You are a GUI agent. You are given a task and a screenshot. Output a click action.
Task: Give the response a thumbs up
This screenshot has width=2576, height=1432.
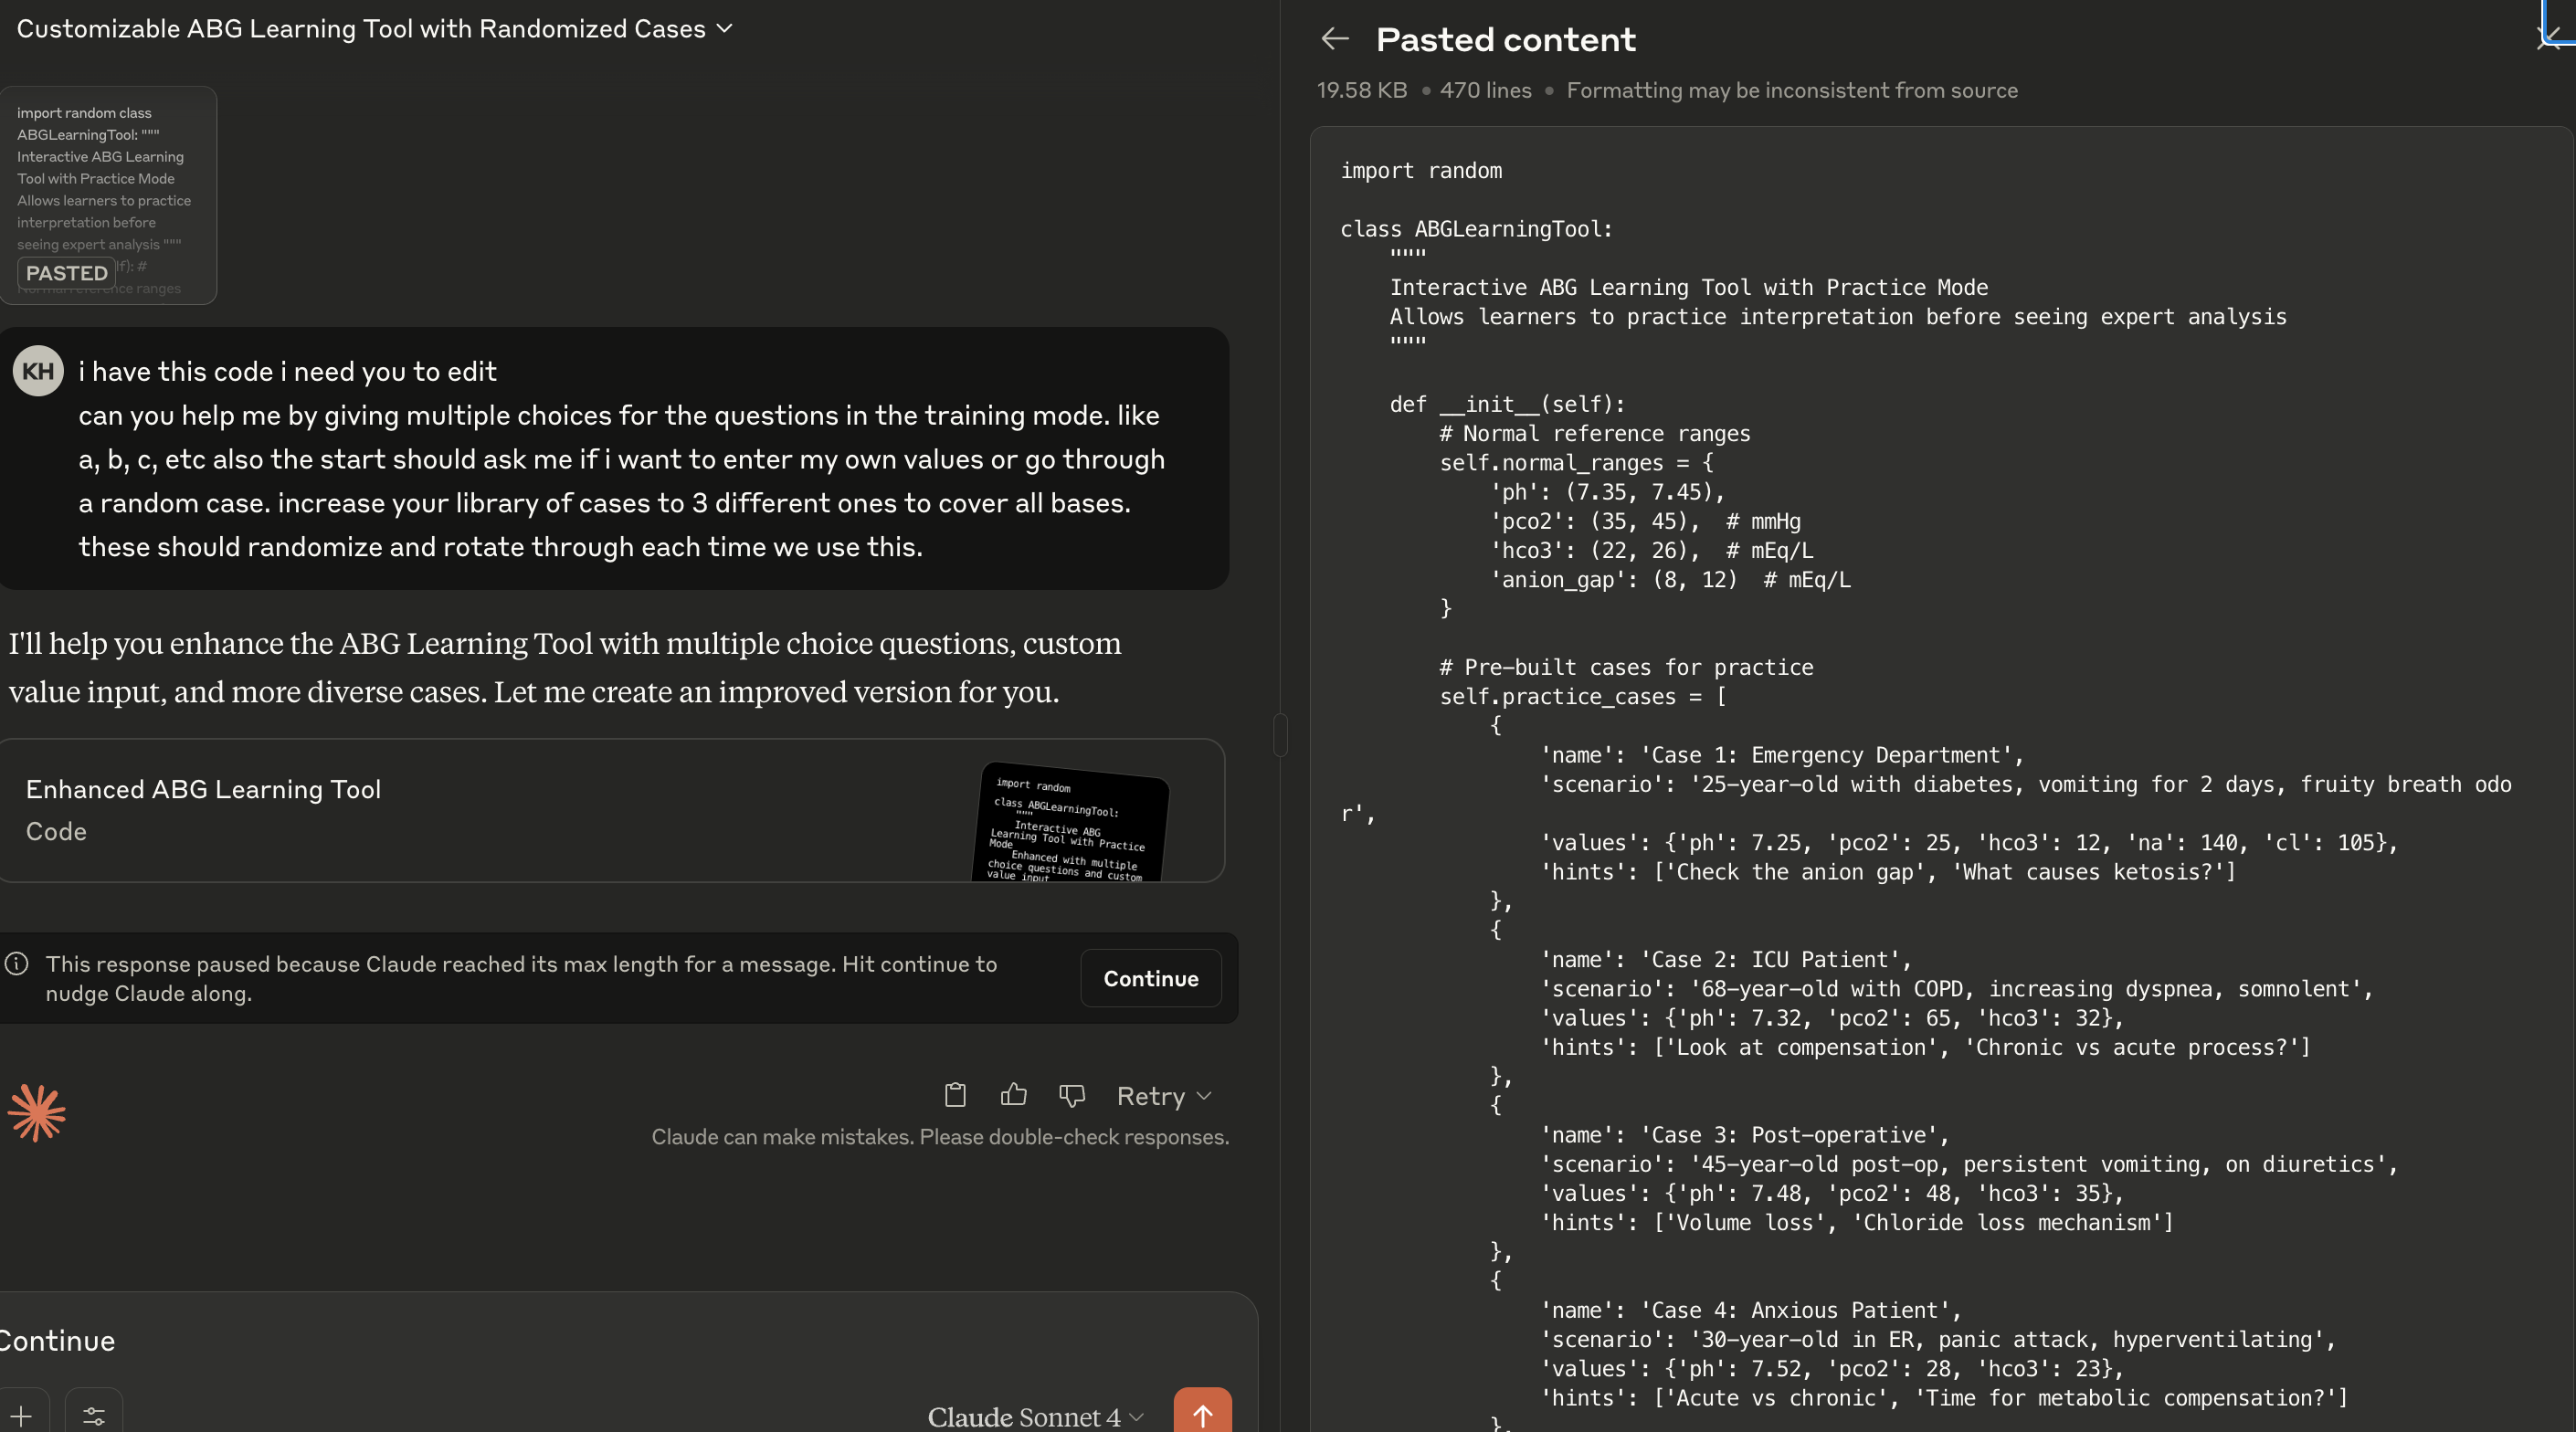click(x=1013, y=1095)
